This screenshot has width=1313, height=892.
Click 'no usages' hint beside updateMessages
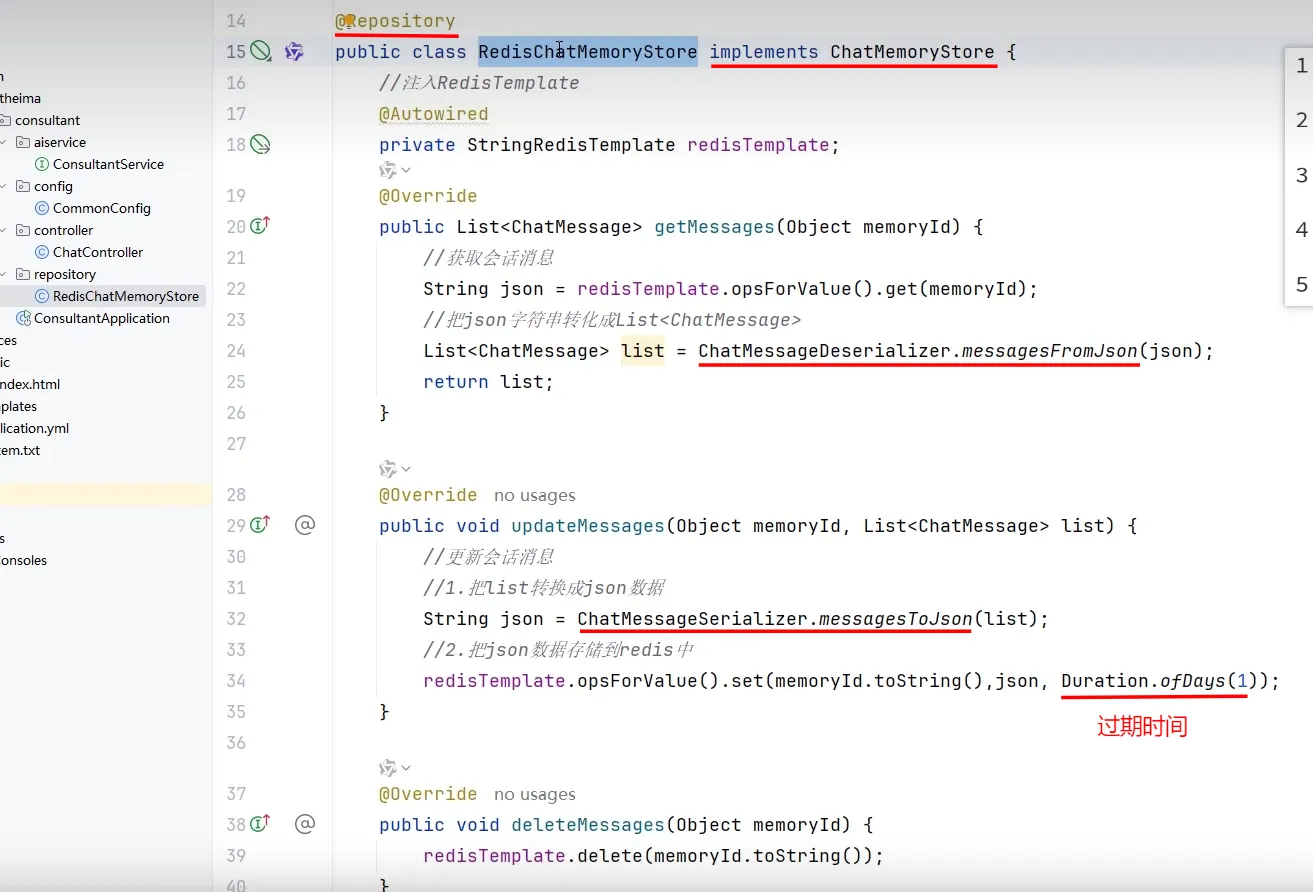pyautogui.click(x=534, y=495)
